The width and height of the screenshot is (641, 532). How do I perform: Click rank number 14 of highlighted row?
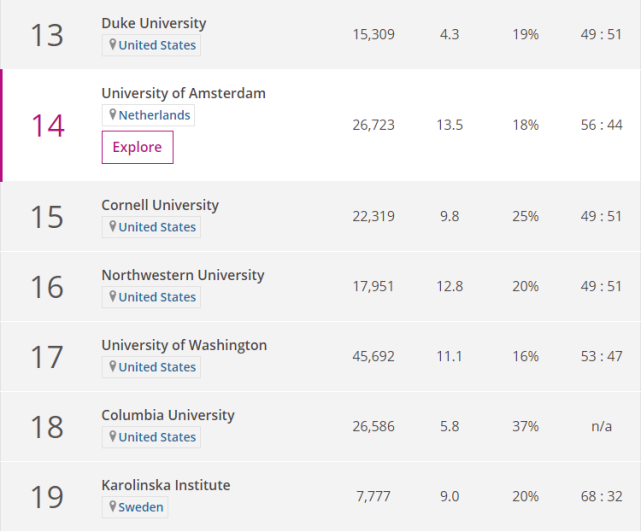(x=47, y=126)
